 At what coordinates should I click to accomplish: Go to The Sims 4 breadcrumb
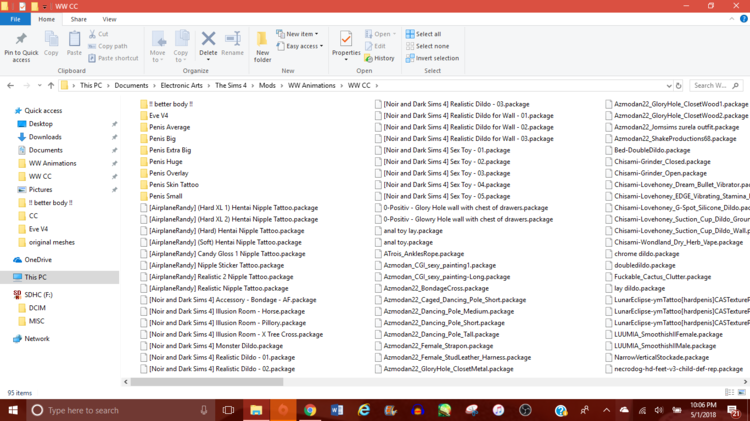(231, 86)
